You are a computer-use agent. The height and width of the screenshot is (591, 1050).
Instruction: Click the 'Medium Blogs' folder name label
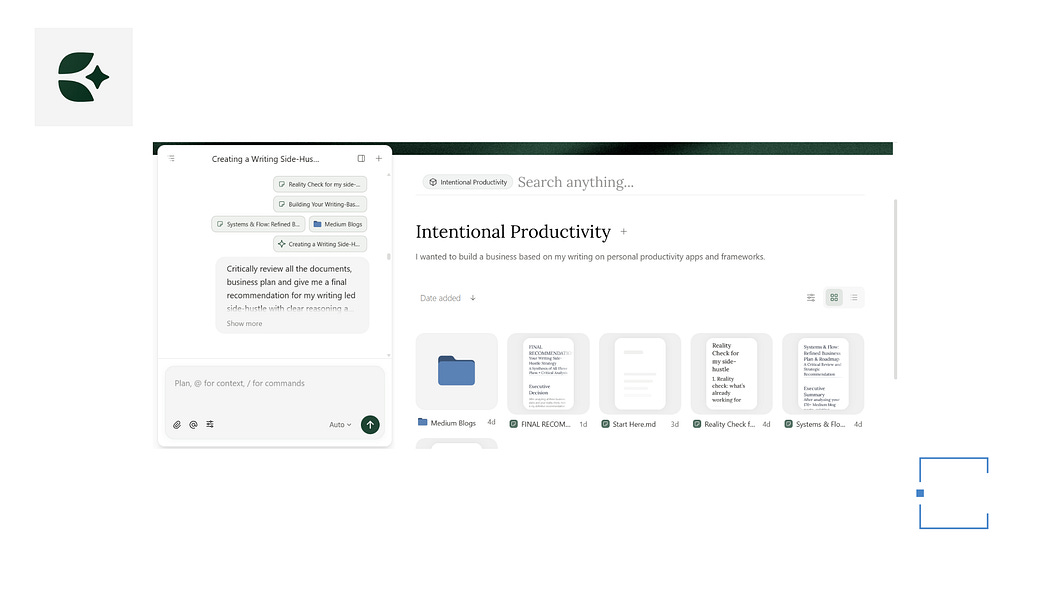453,423
